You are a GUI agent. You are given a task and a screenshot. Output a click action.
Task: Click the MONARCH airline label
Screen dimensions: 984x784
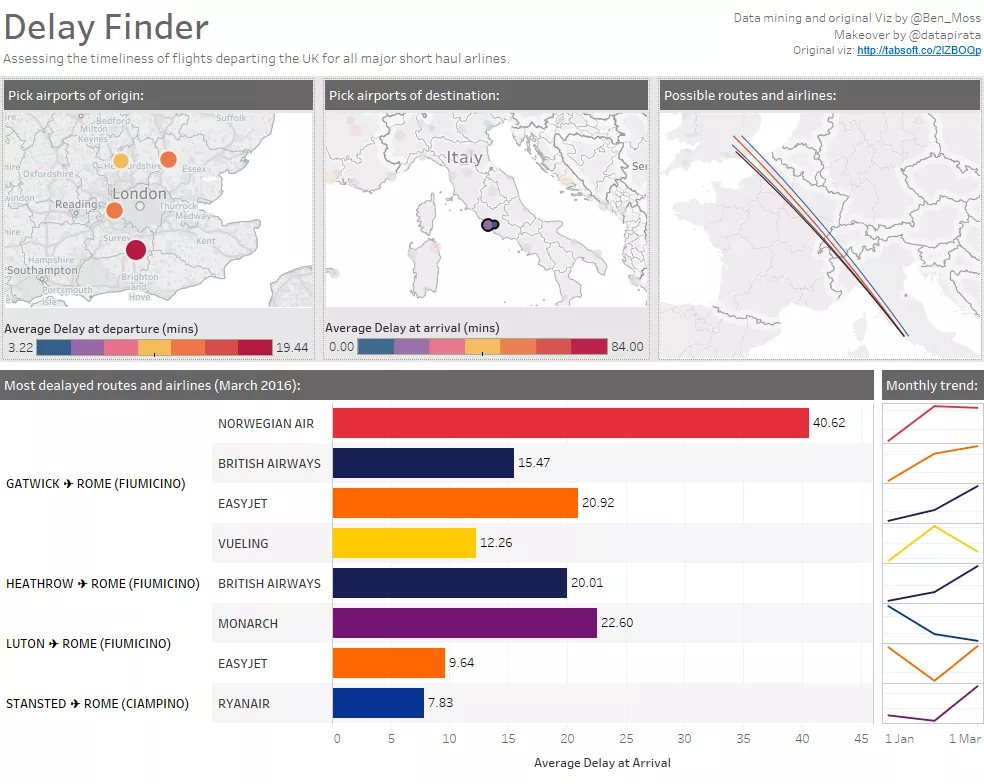(248, 623)
